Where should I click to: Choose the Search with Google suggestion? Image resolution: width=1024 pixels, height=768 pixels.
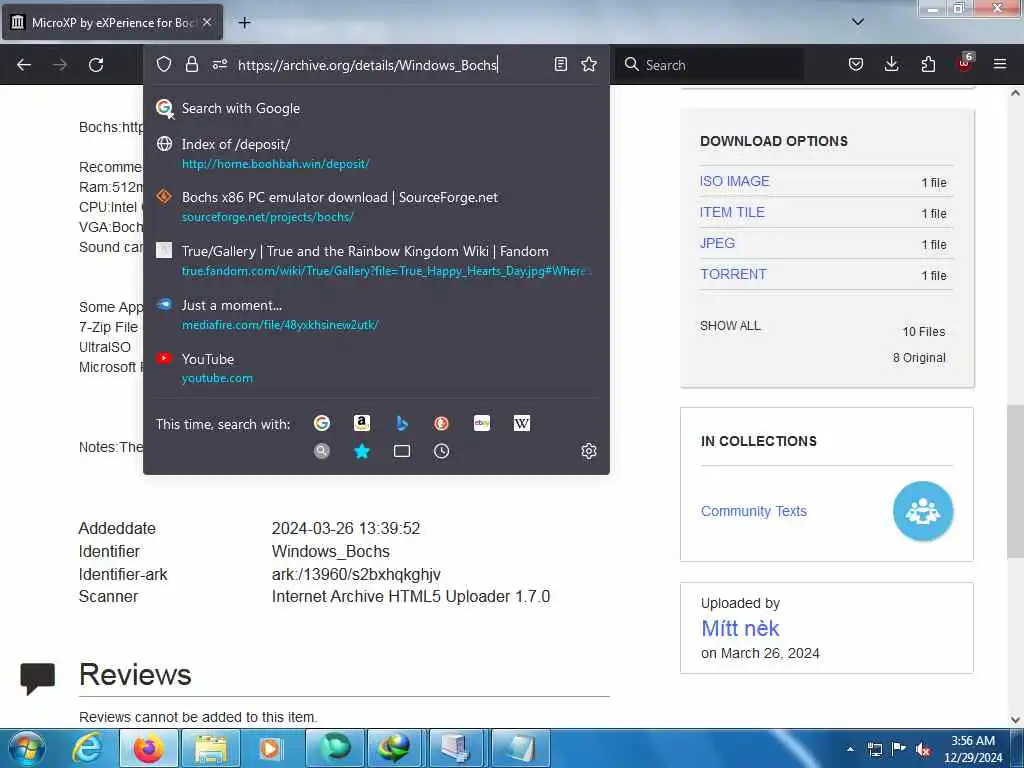point(376,108)
